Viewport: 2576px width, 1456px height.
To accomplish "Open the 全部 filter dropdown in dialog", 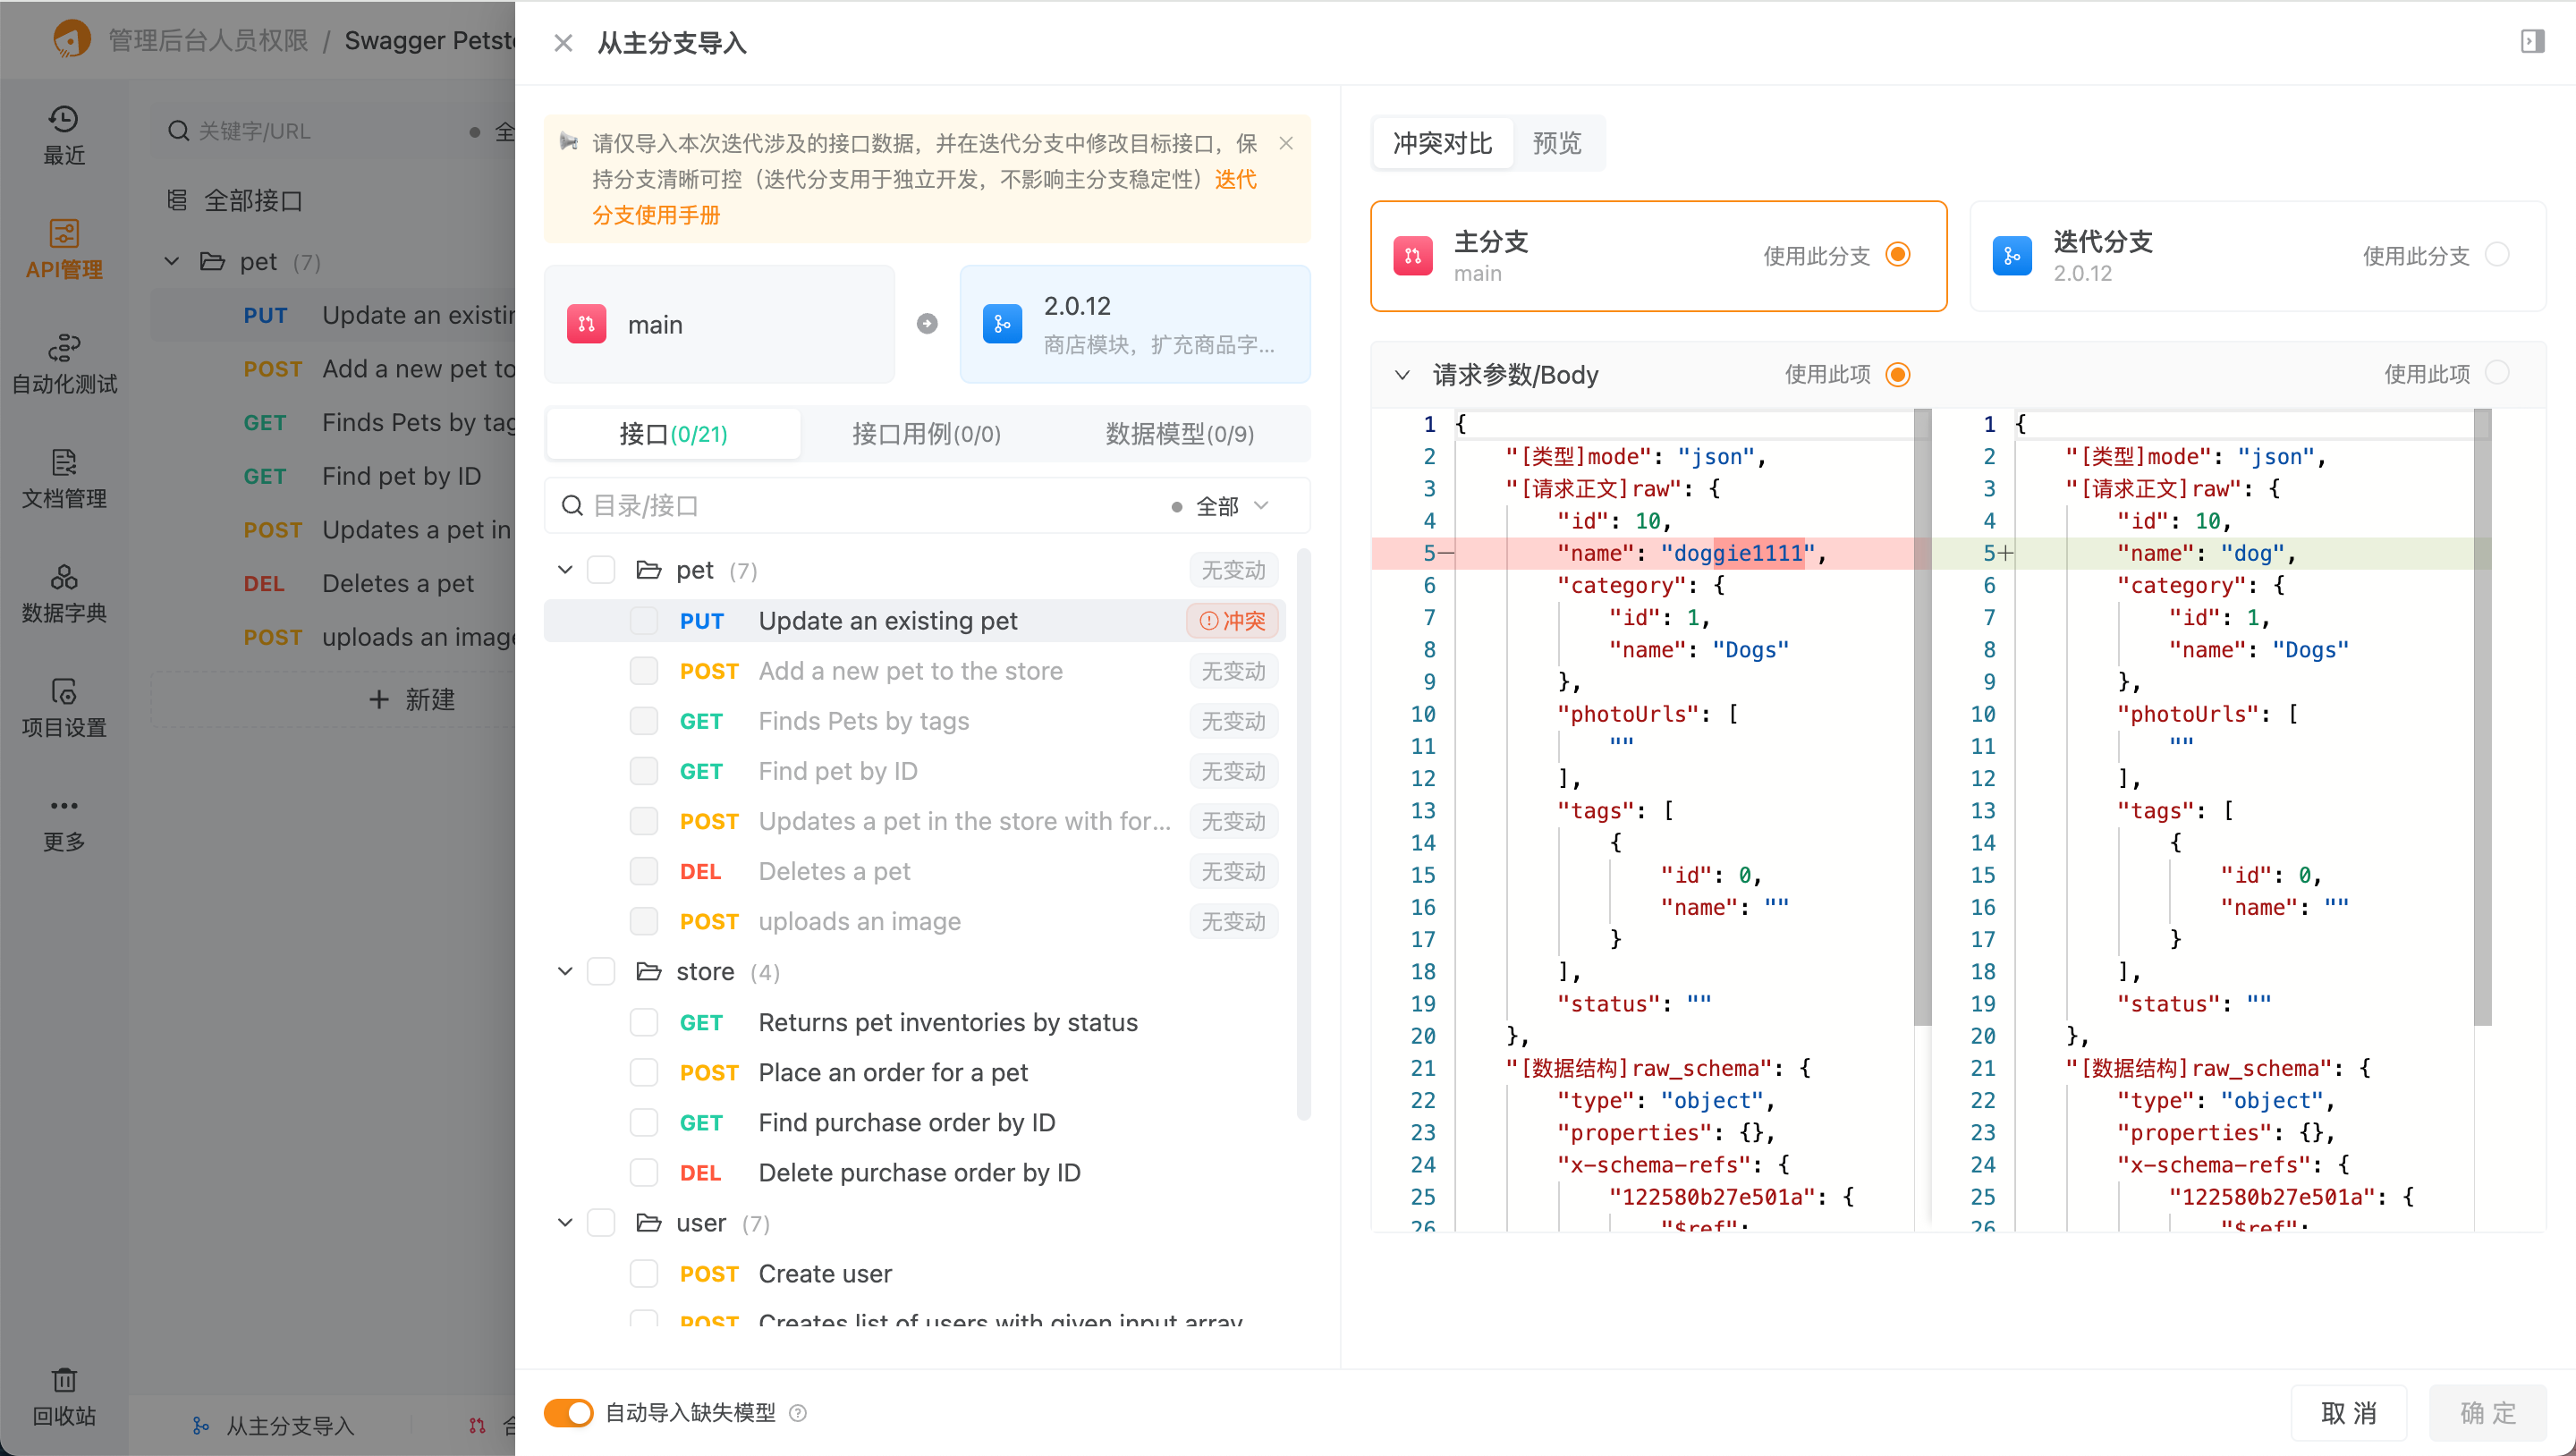I will click(1221, 506).
